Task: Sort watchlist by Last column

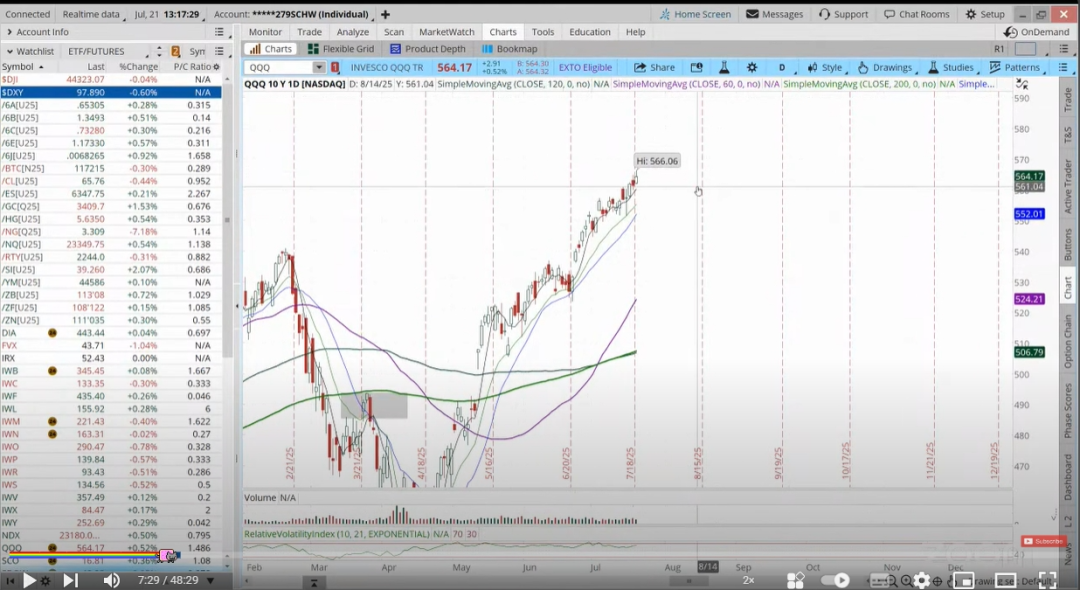Action: point(96,67)
